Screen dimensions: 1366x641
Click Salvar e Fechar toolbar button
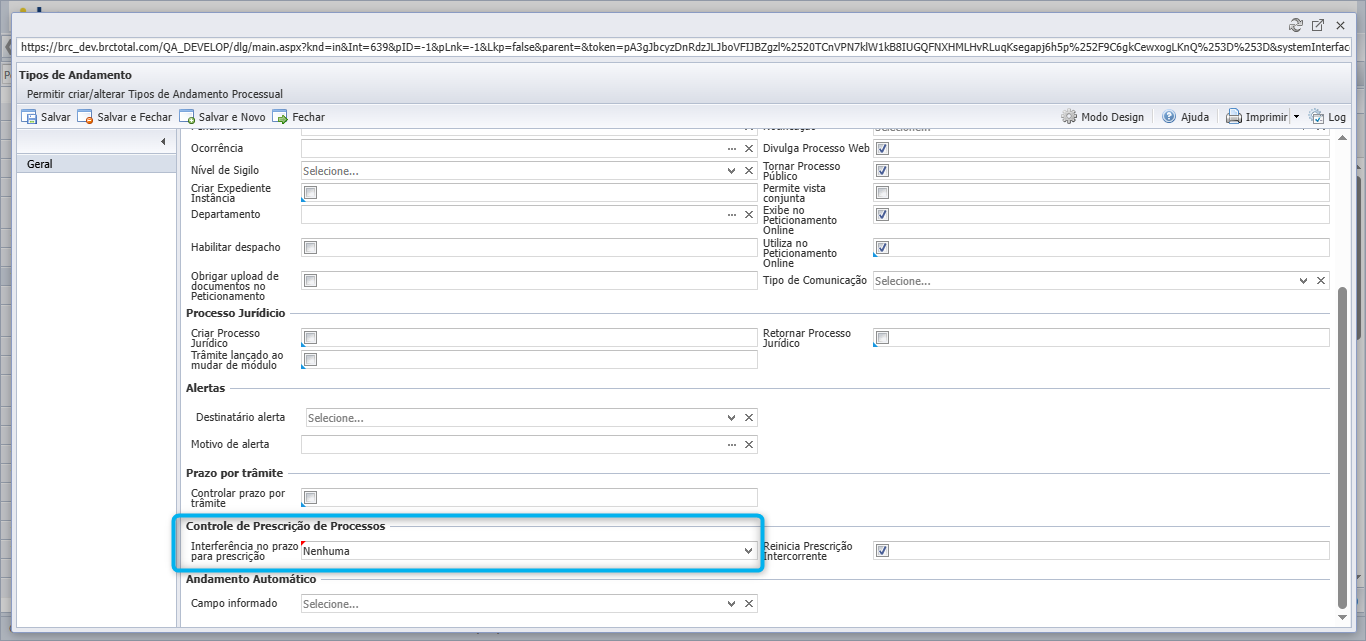coord(125,117)
